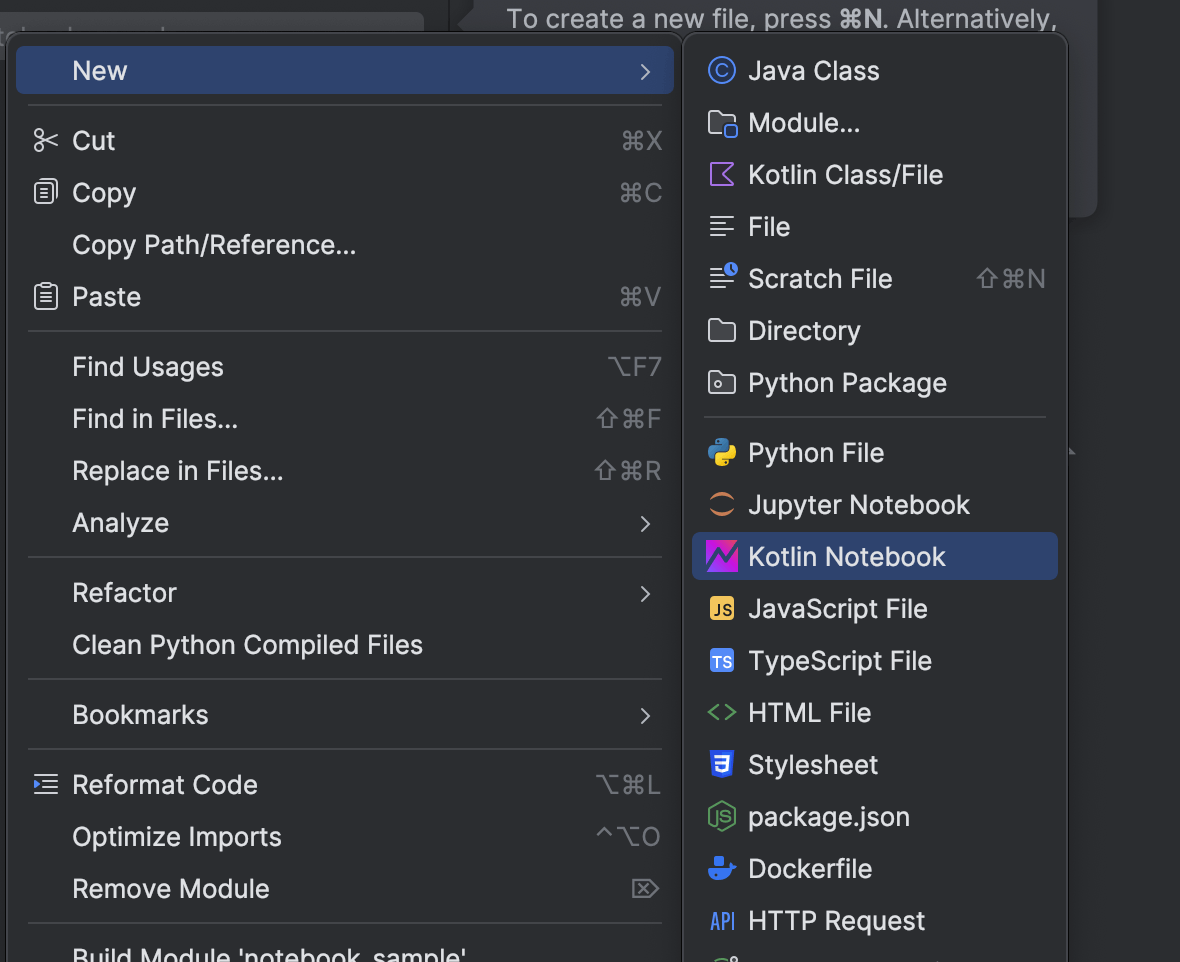This screenshot has height=962, width=1180.
Task: Click the Find Usages ⌥F7 shortcut label
Action: (x=634, y=367)
